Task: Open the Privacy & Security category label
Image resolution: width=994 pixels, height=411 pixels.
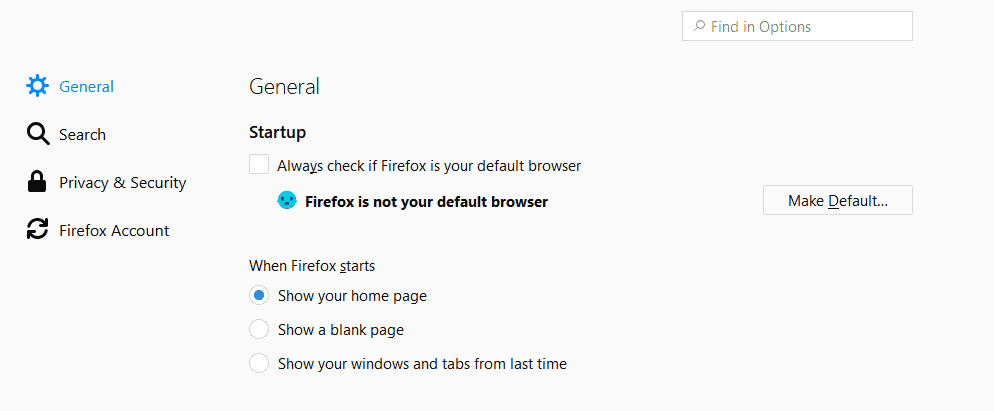Action: (x=122, y=183)
